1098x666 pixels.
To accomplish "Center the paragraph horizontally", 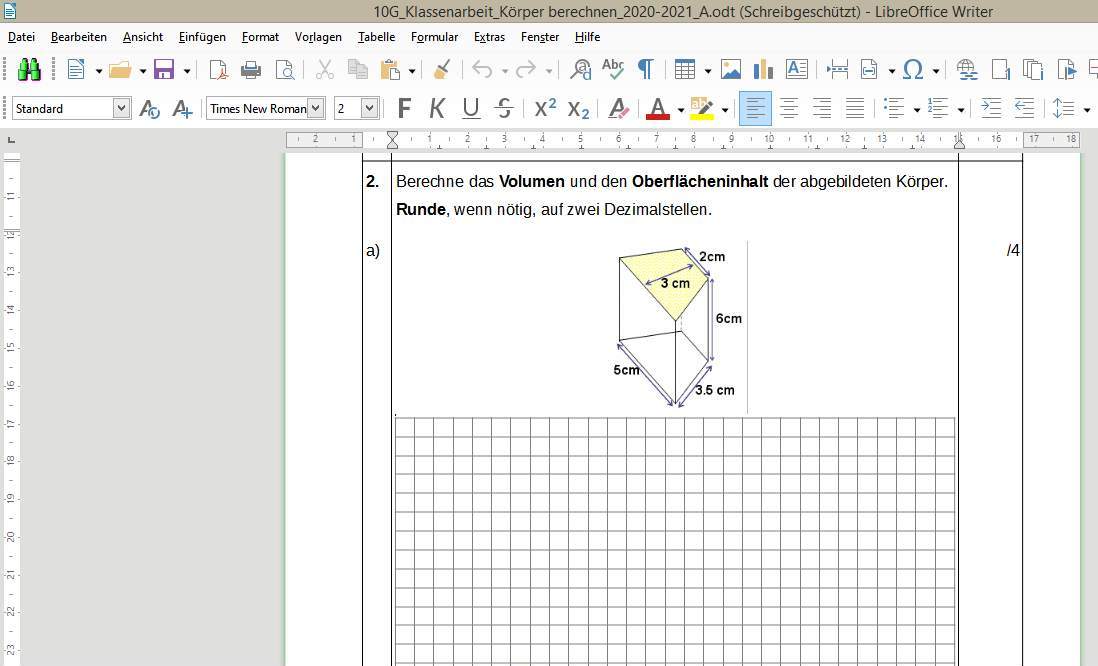I will pyautogui.click(x=788, y=109).
